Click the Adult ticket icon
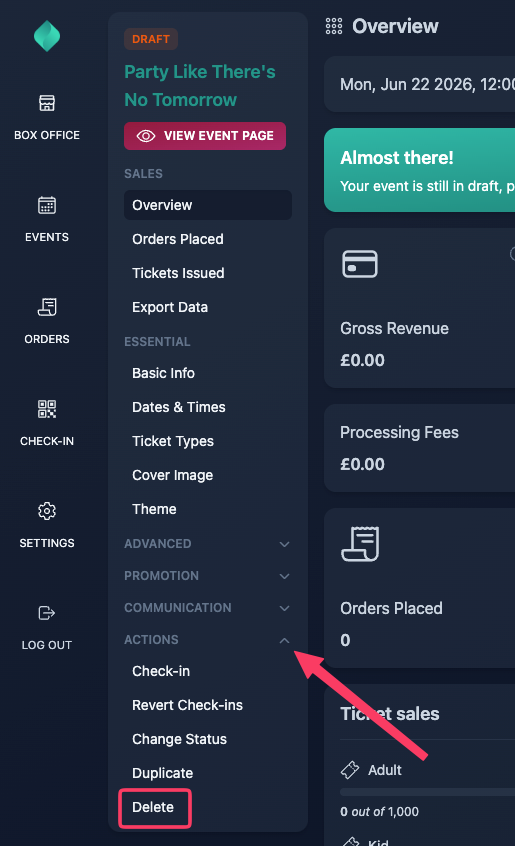Viewport: 515px width, 846px height. (350, 770)
